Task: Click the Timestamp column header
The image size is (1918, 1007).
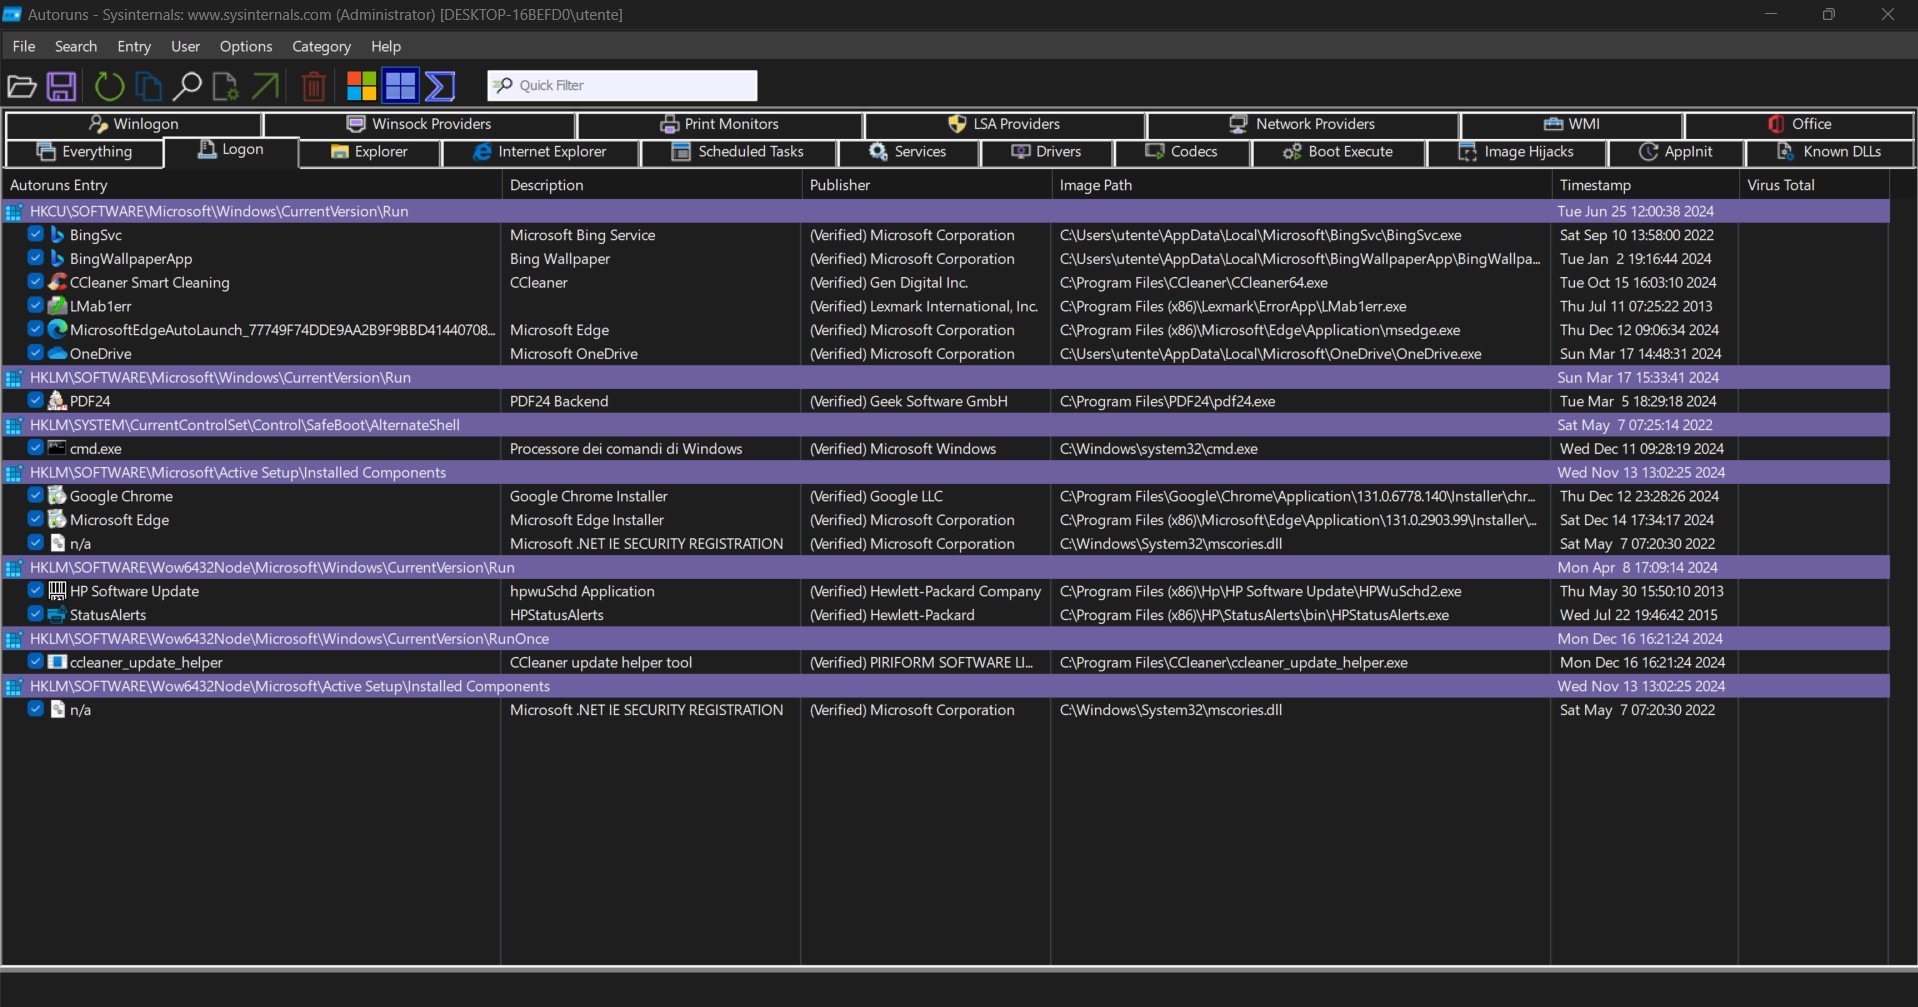Action: [x=1595, y=185]
